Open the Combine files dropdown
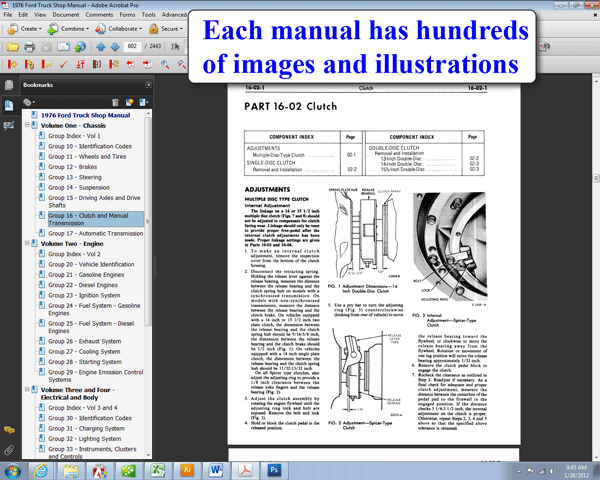600x480 pixels. click(68, 29)
